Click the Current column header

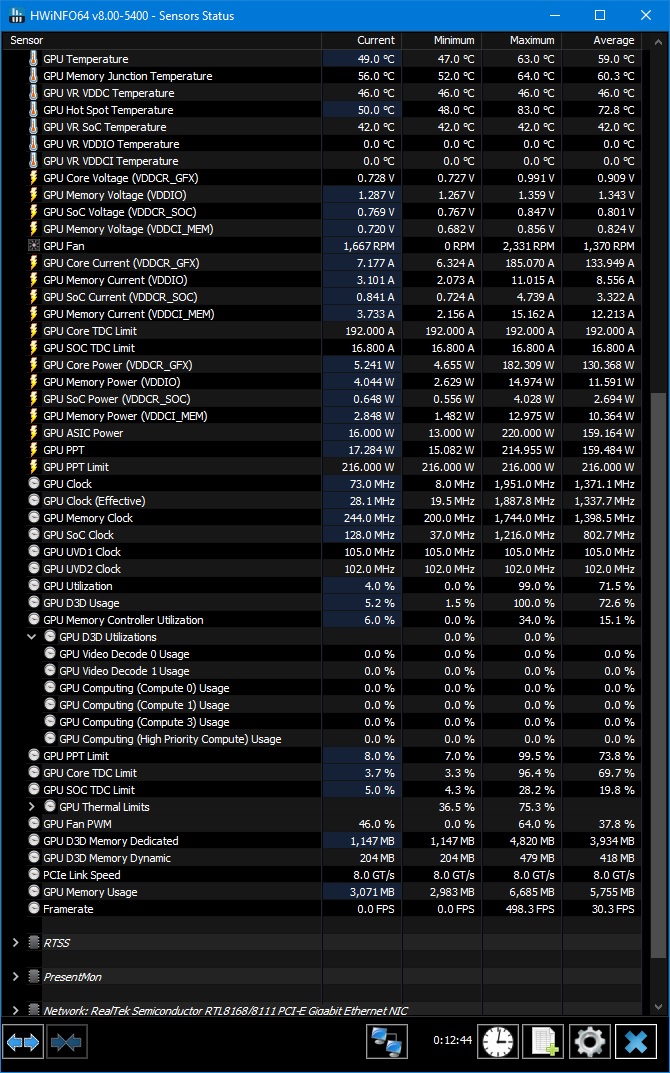pyautogui.click(x=362, y=40)
